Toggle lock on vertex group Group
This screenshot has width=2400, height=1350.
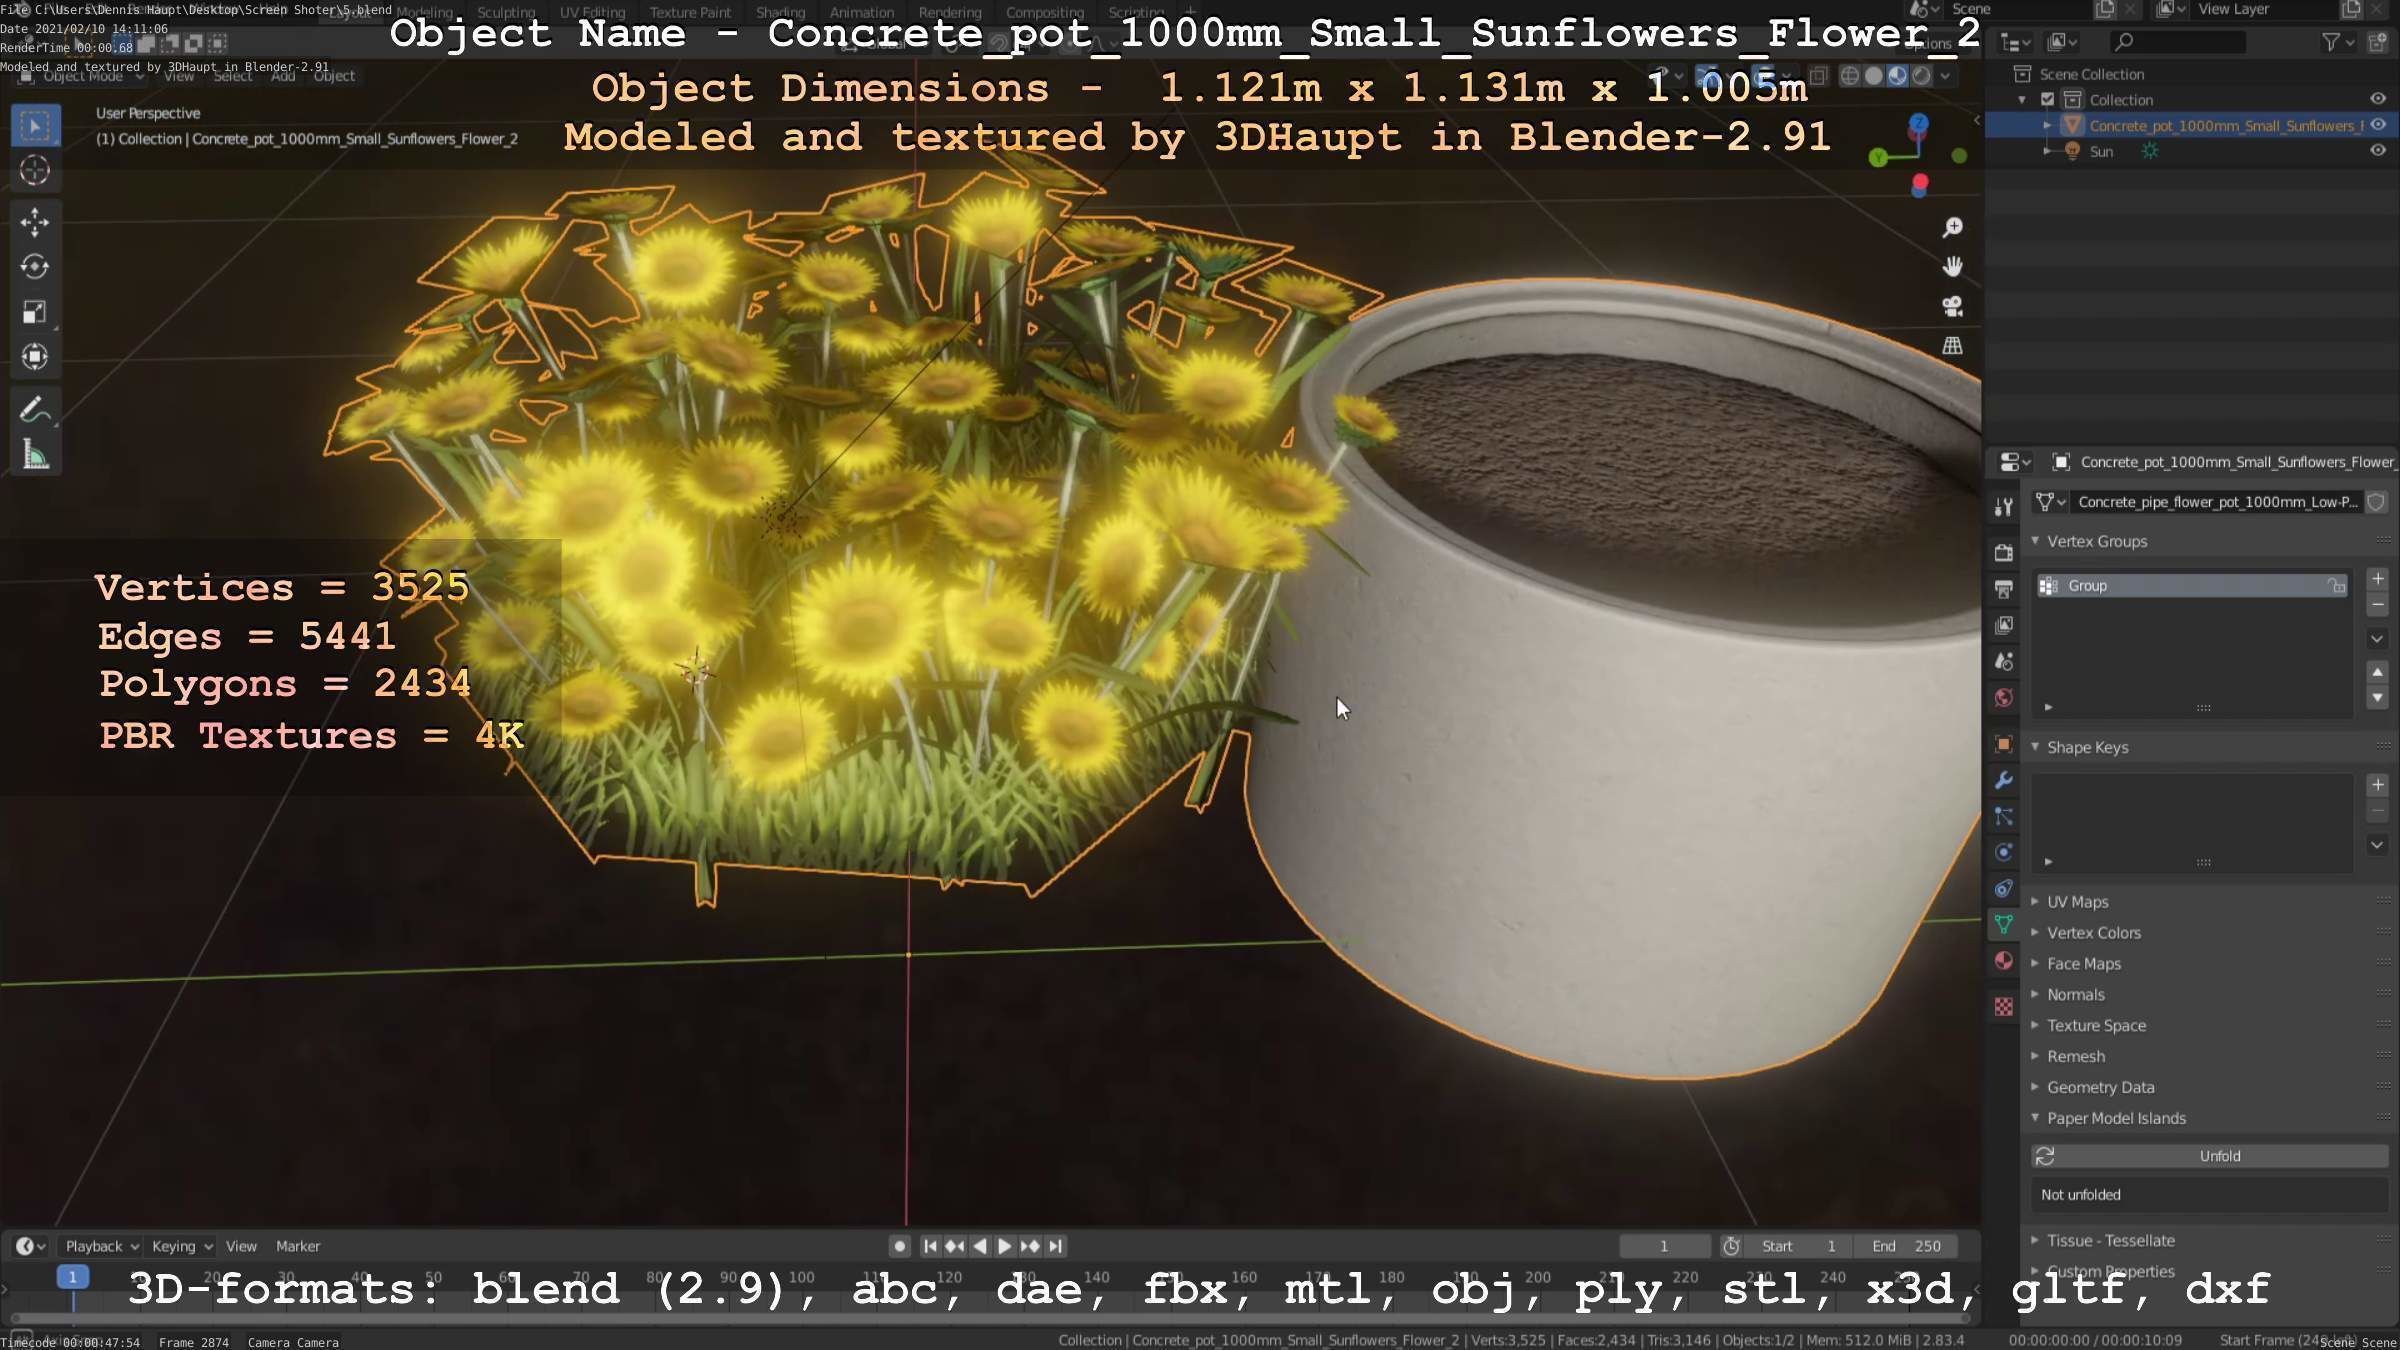pyautogui.click(x=2336, y=586)
